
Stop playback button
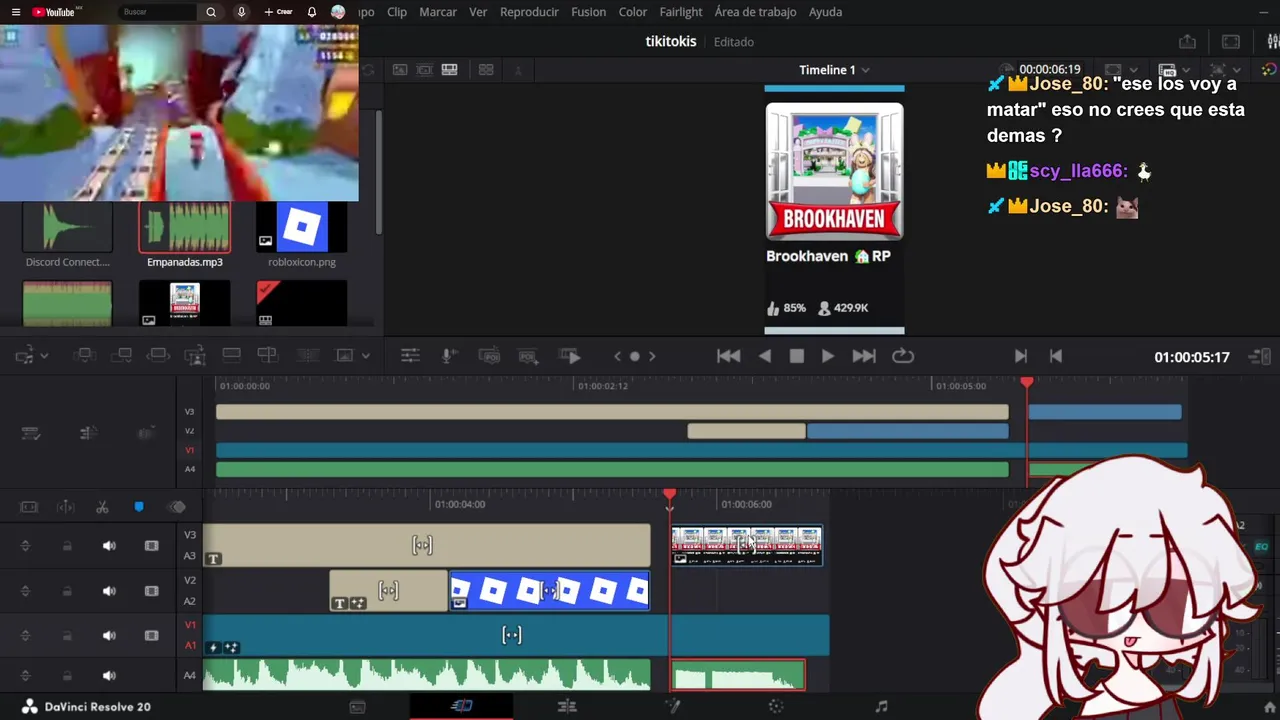coord(797,356)
